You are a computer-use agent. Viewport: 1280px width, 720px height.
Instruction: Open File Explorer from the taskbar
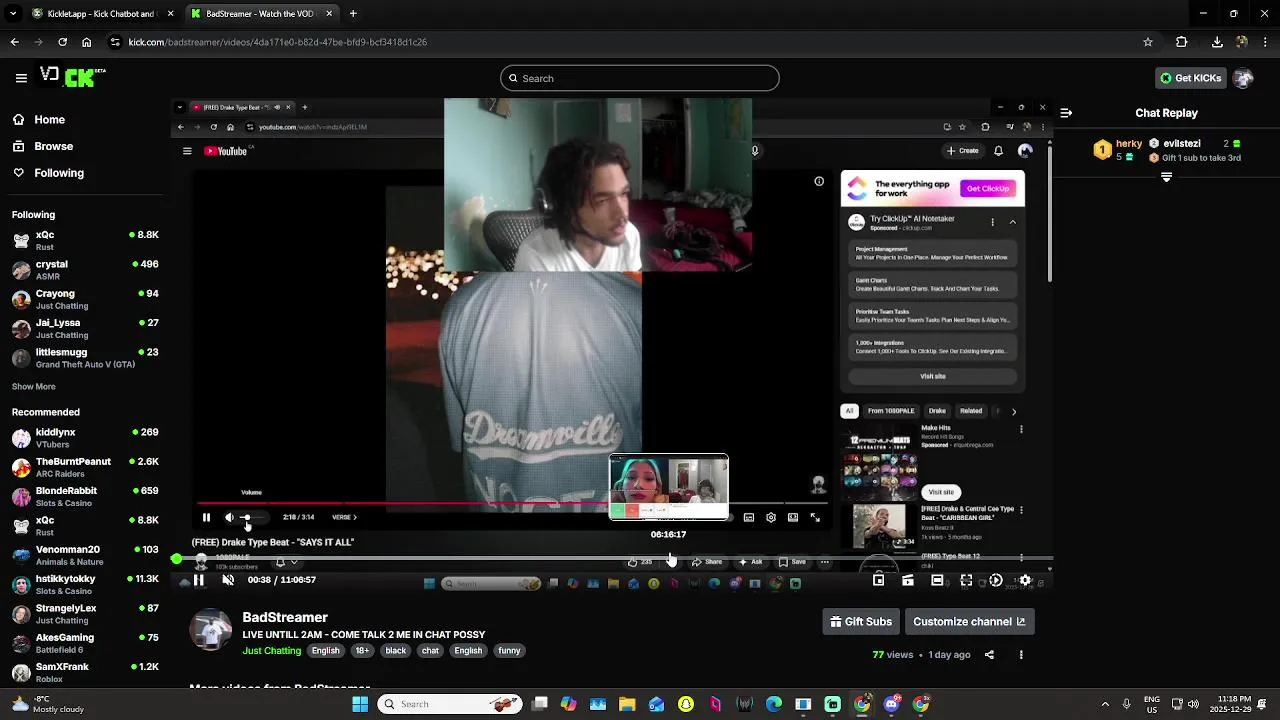tap(627, 704)
